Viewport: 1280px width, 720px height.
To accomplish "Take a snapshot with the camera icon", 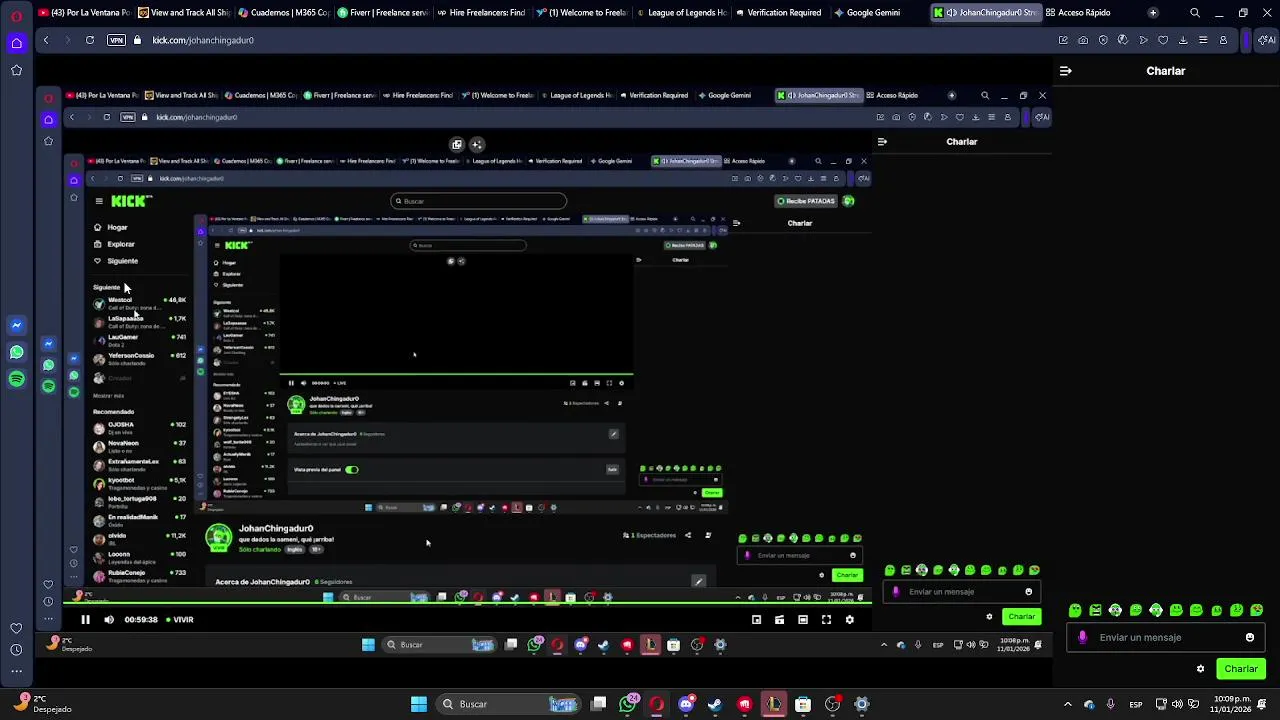I will pos(1083,40).
